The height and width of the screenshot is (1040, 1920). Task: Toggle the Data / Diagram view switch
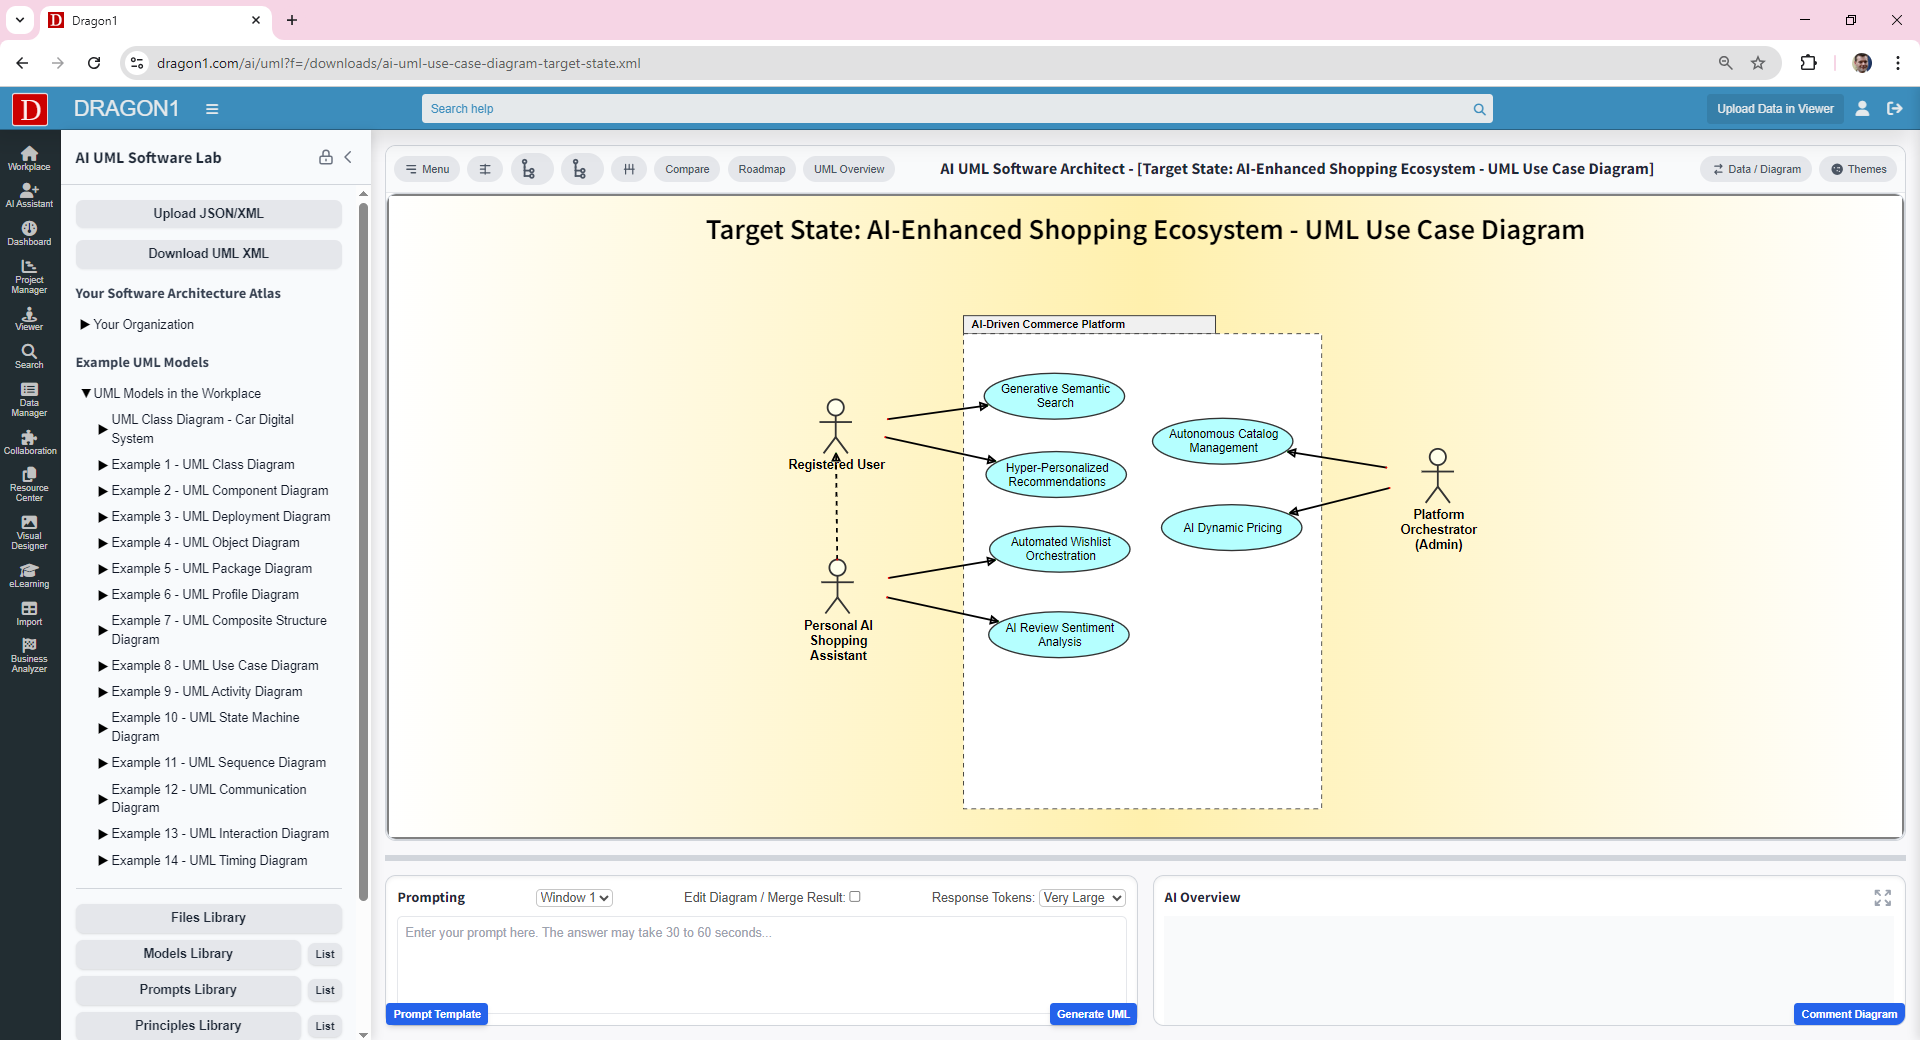pyautogui.click(x=1755, y=169)
